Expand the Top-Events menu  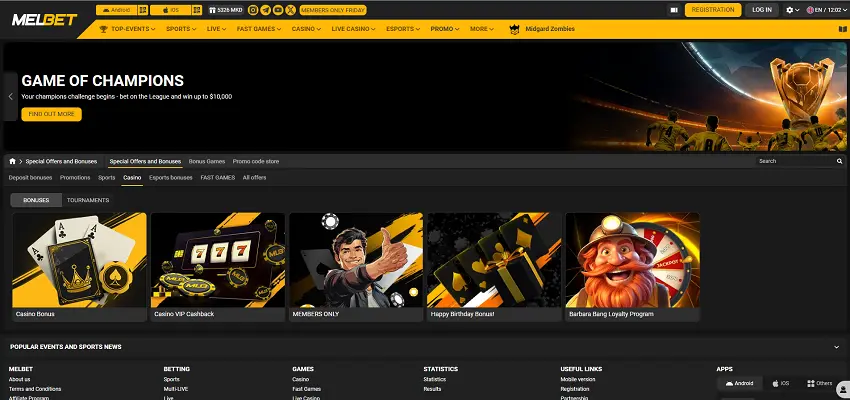coord(128,29)
